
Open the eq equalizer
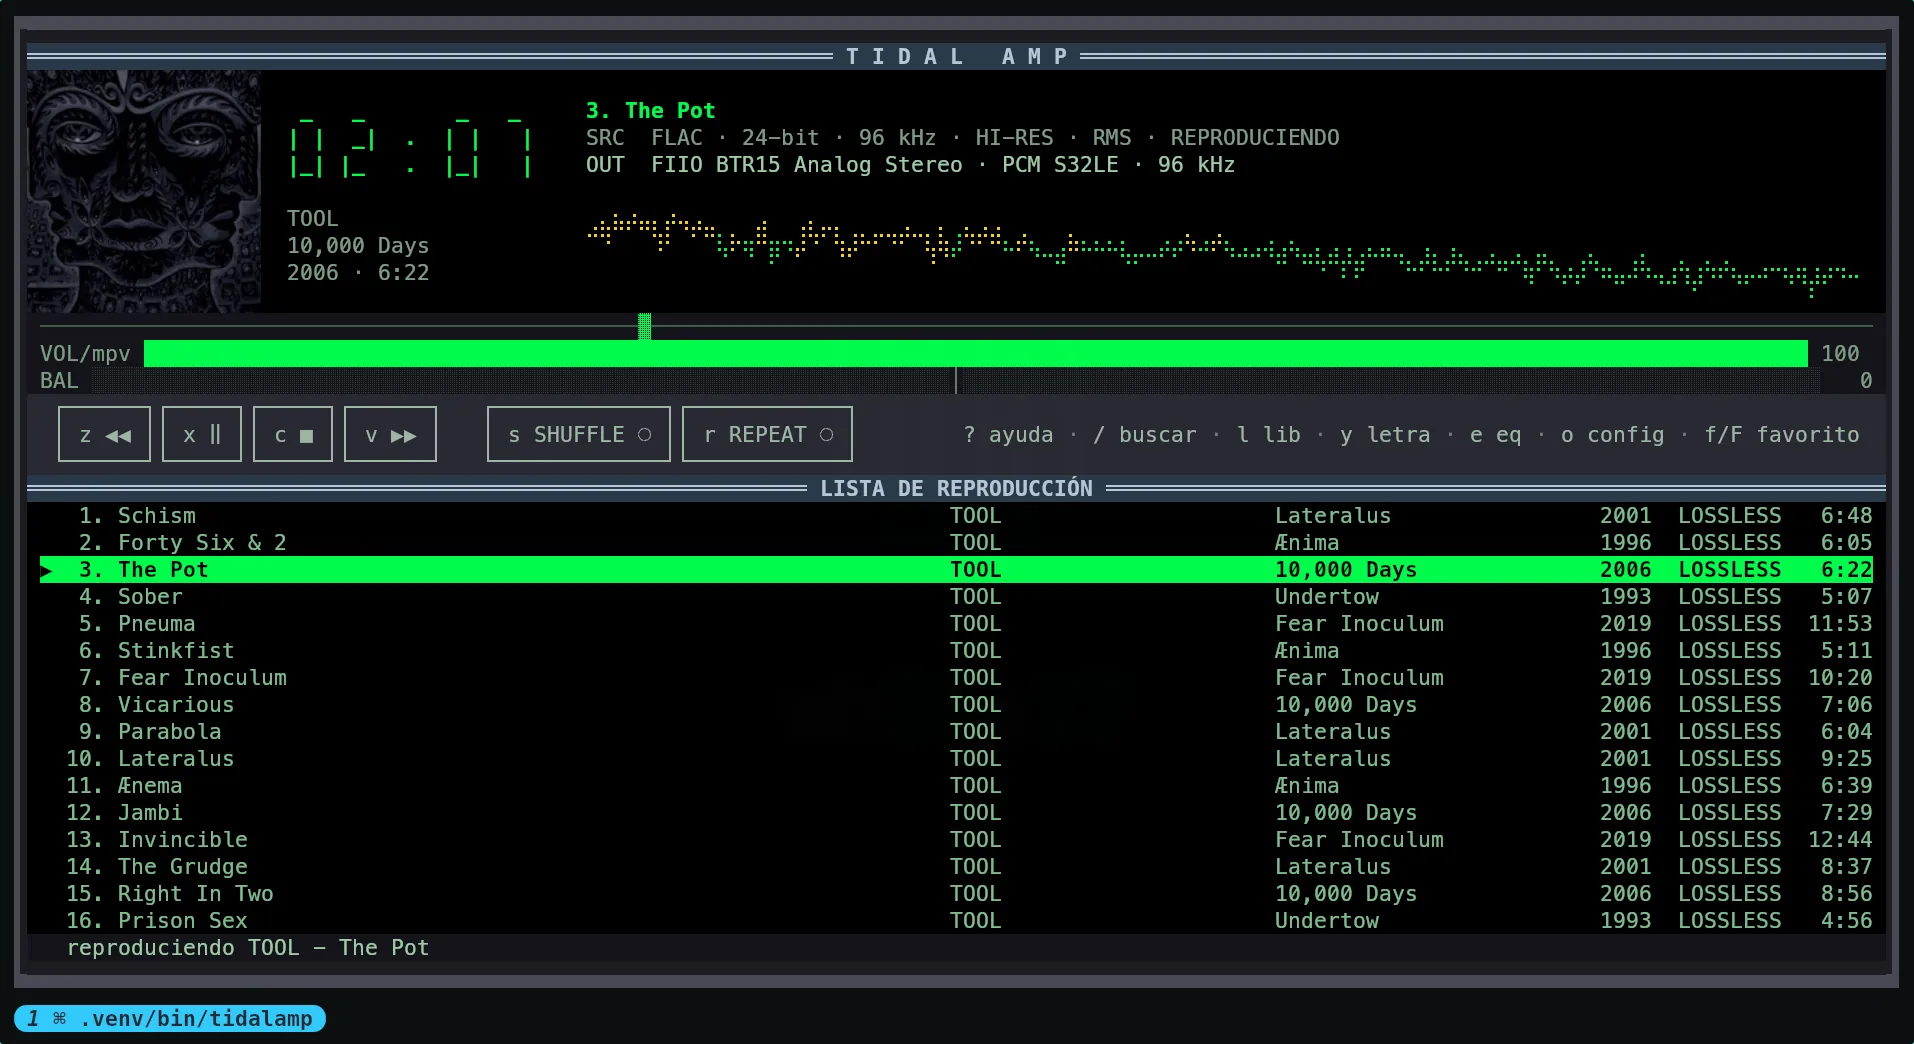[1496, 435]
